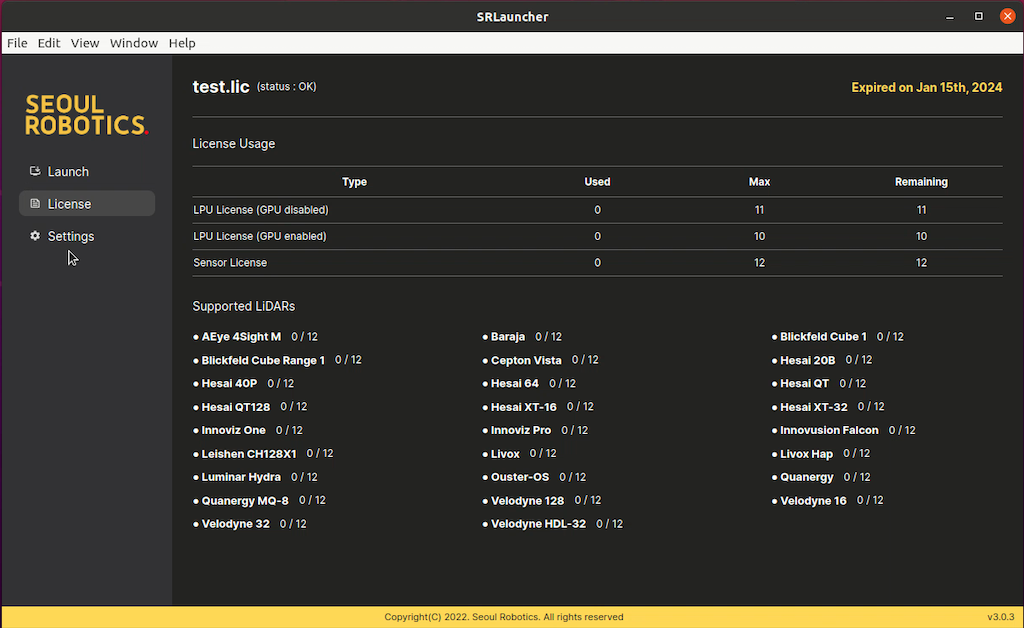This screenshot has height=628, width=1024.
Task: Click the v3.0.3 version label
Action: point(1000,617)
